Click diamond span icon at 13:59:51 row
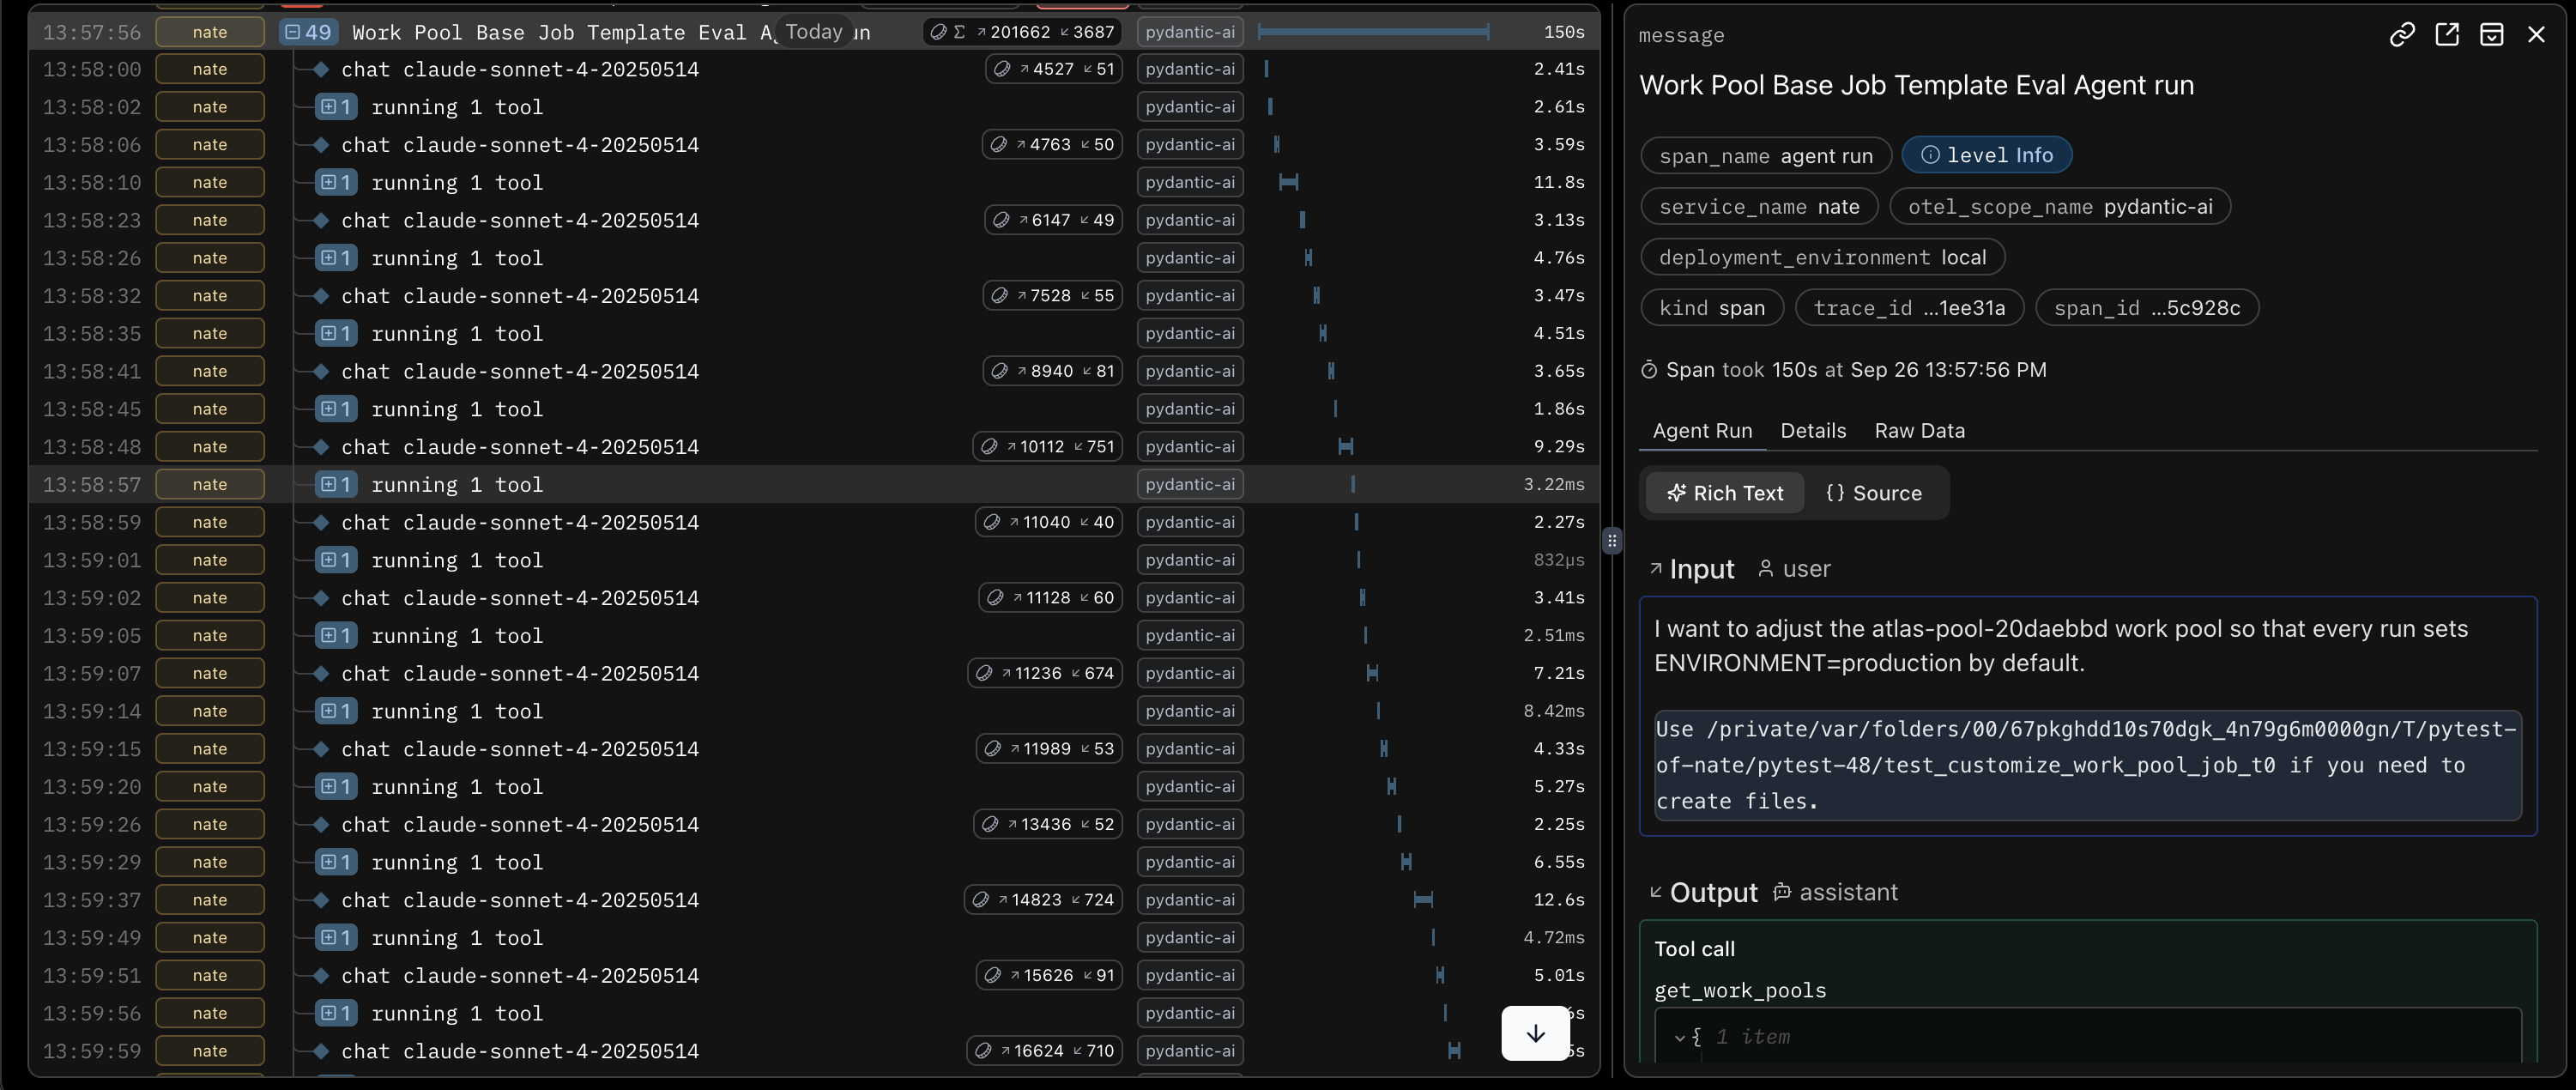The width and height of the screenshot is (2576, 1090). point(321,975)
